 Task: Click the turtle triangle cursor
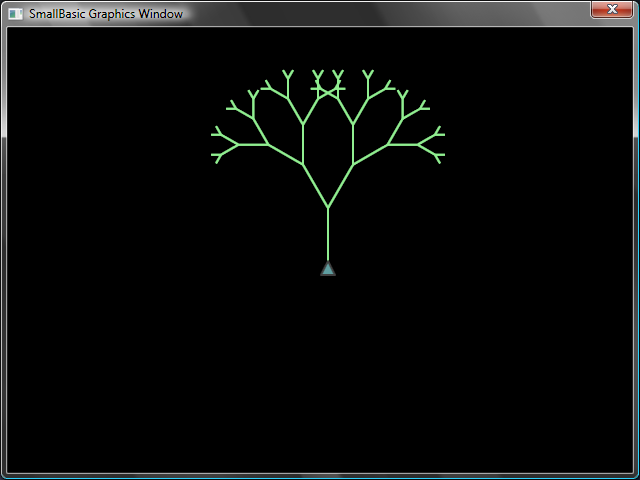point(328,269)
